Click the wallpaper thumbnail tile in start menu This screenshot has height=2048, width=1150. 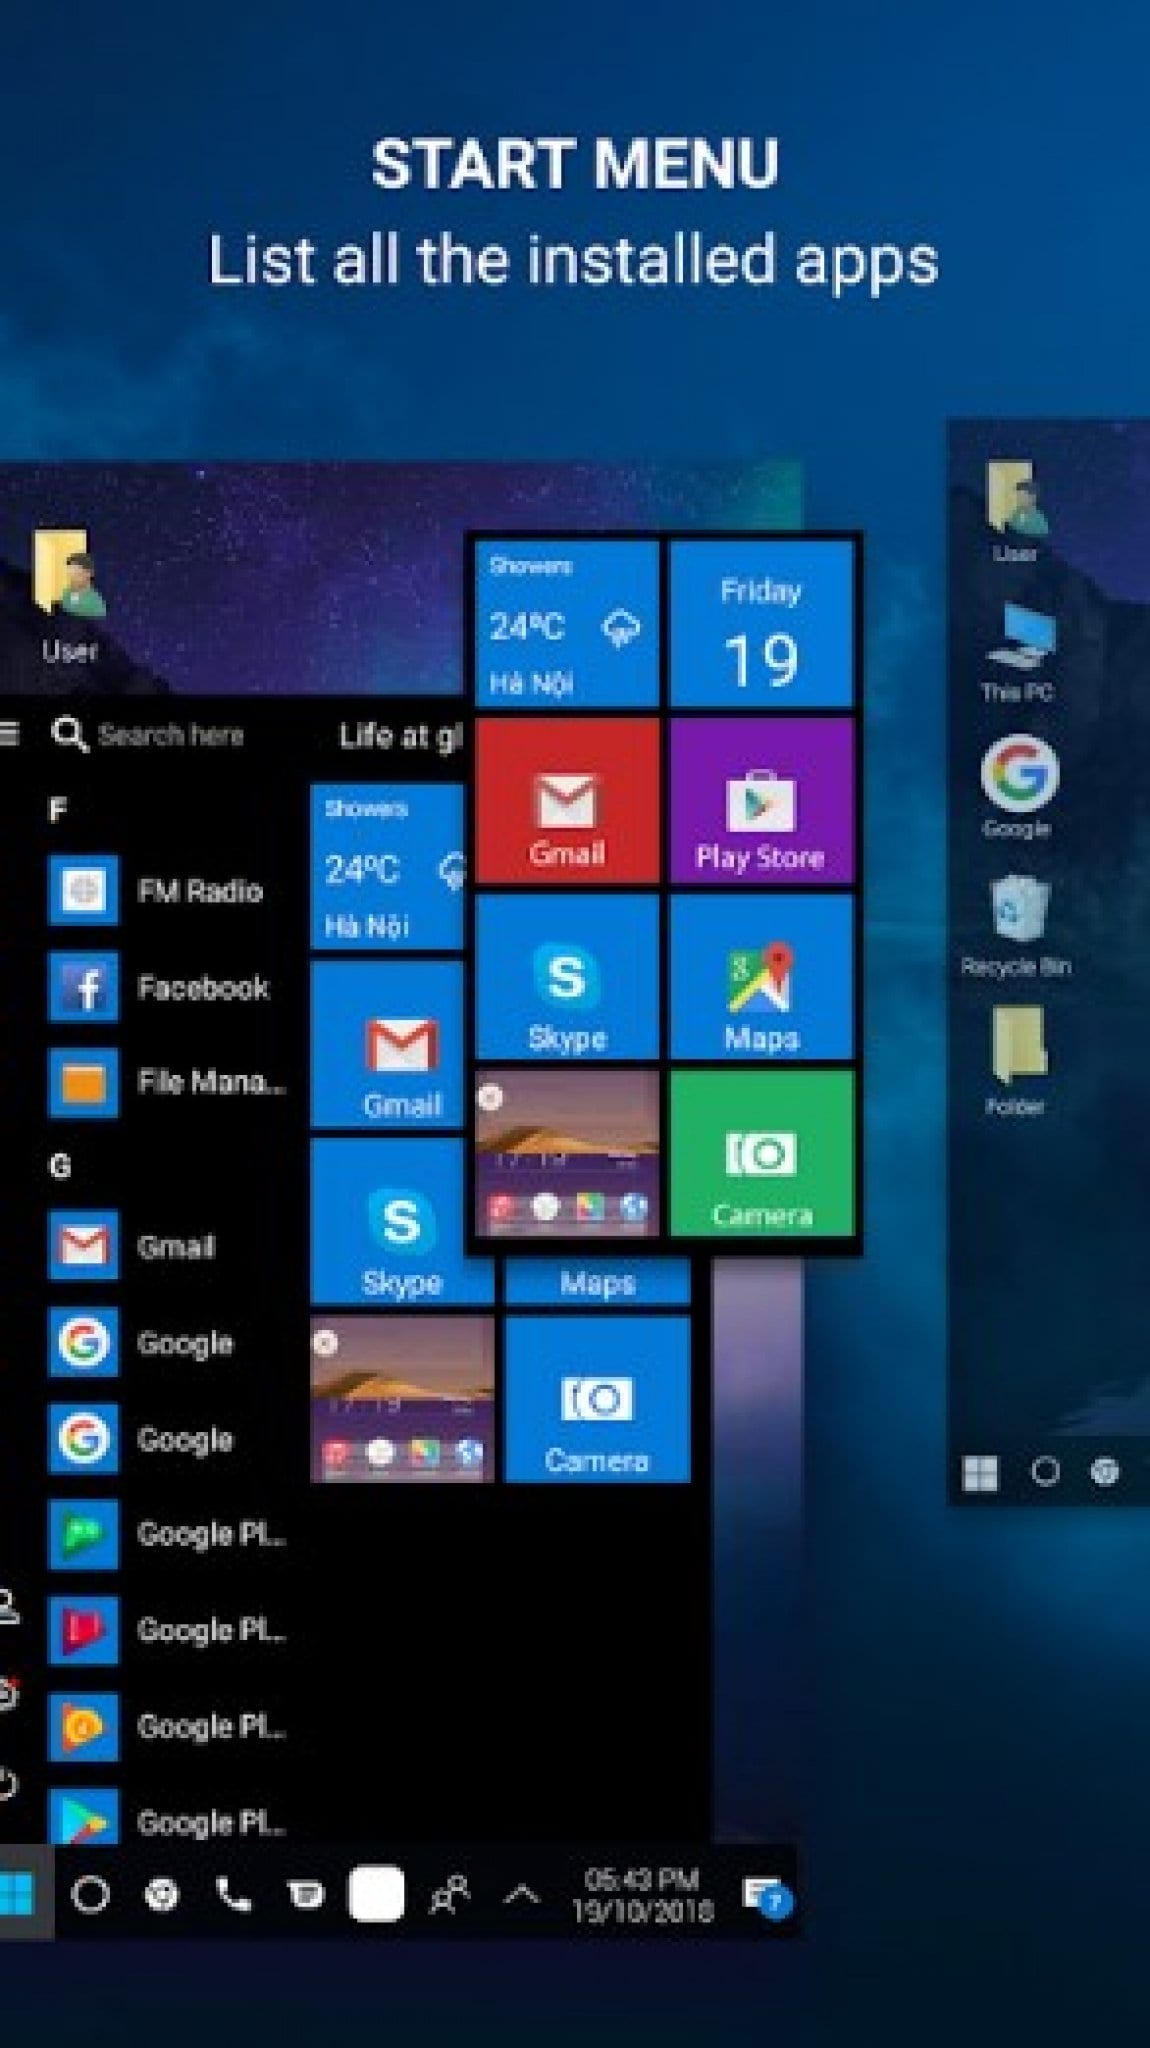(x=402, y=1399)
